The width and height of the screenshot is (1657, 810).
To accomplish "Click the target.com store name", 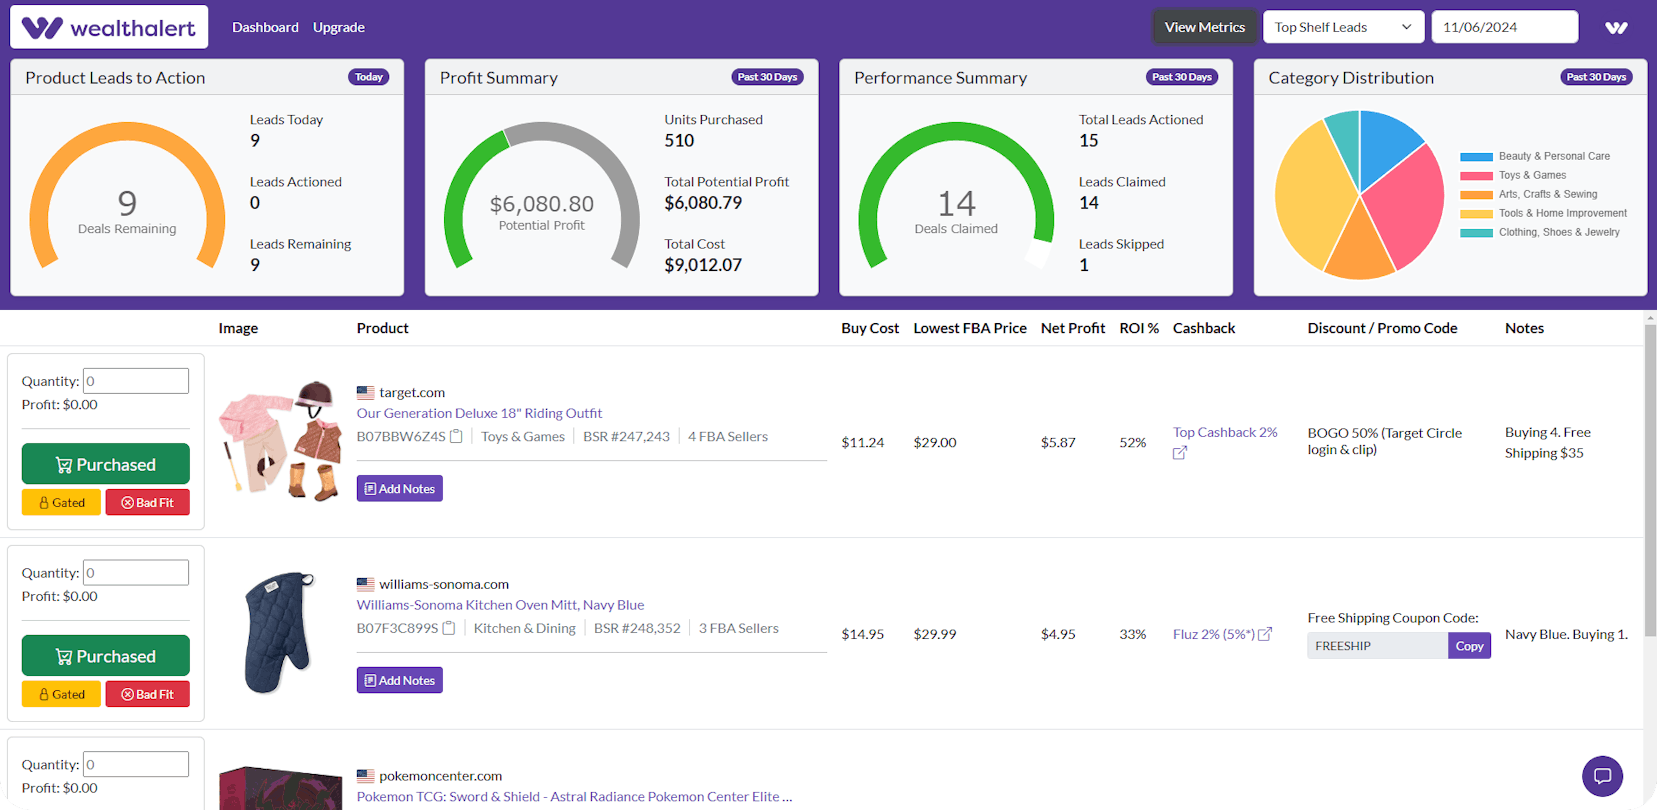I will tap(412, 393).
